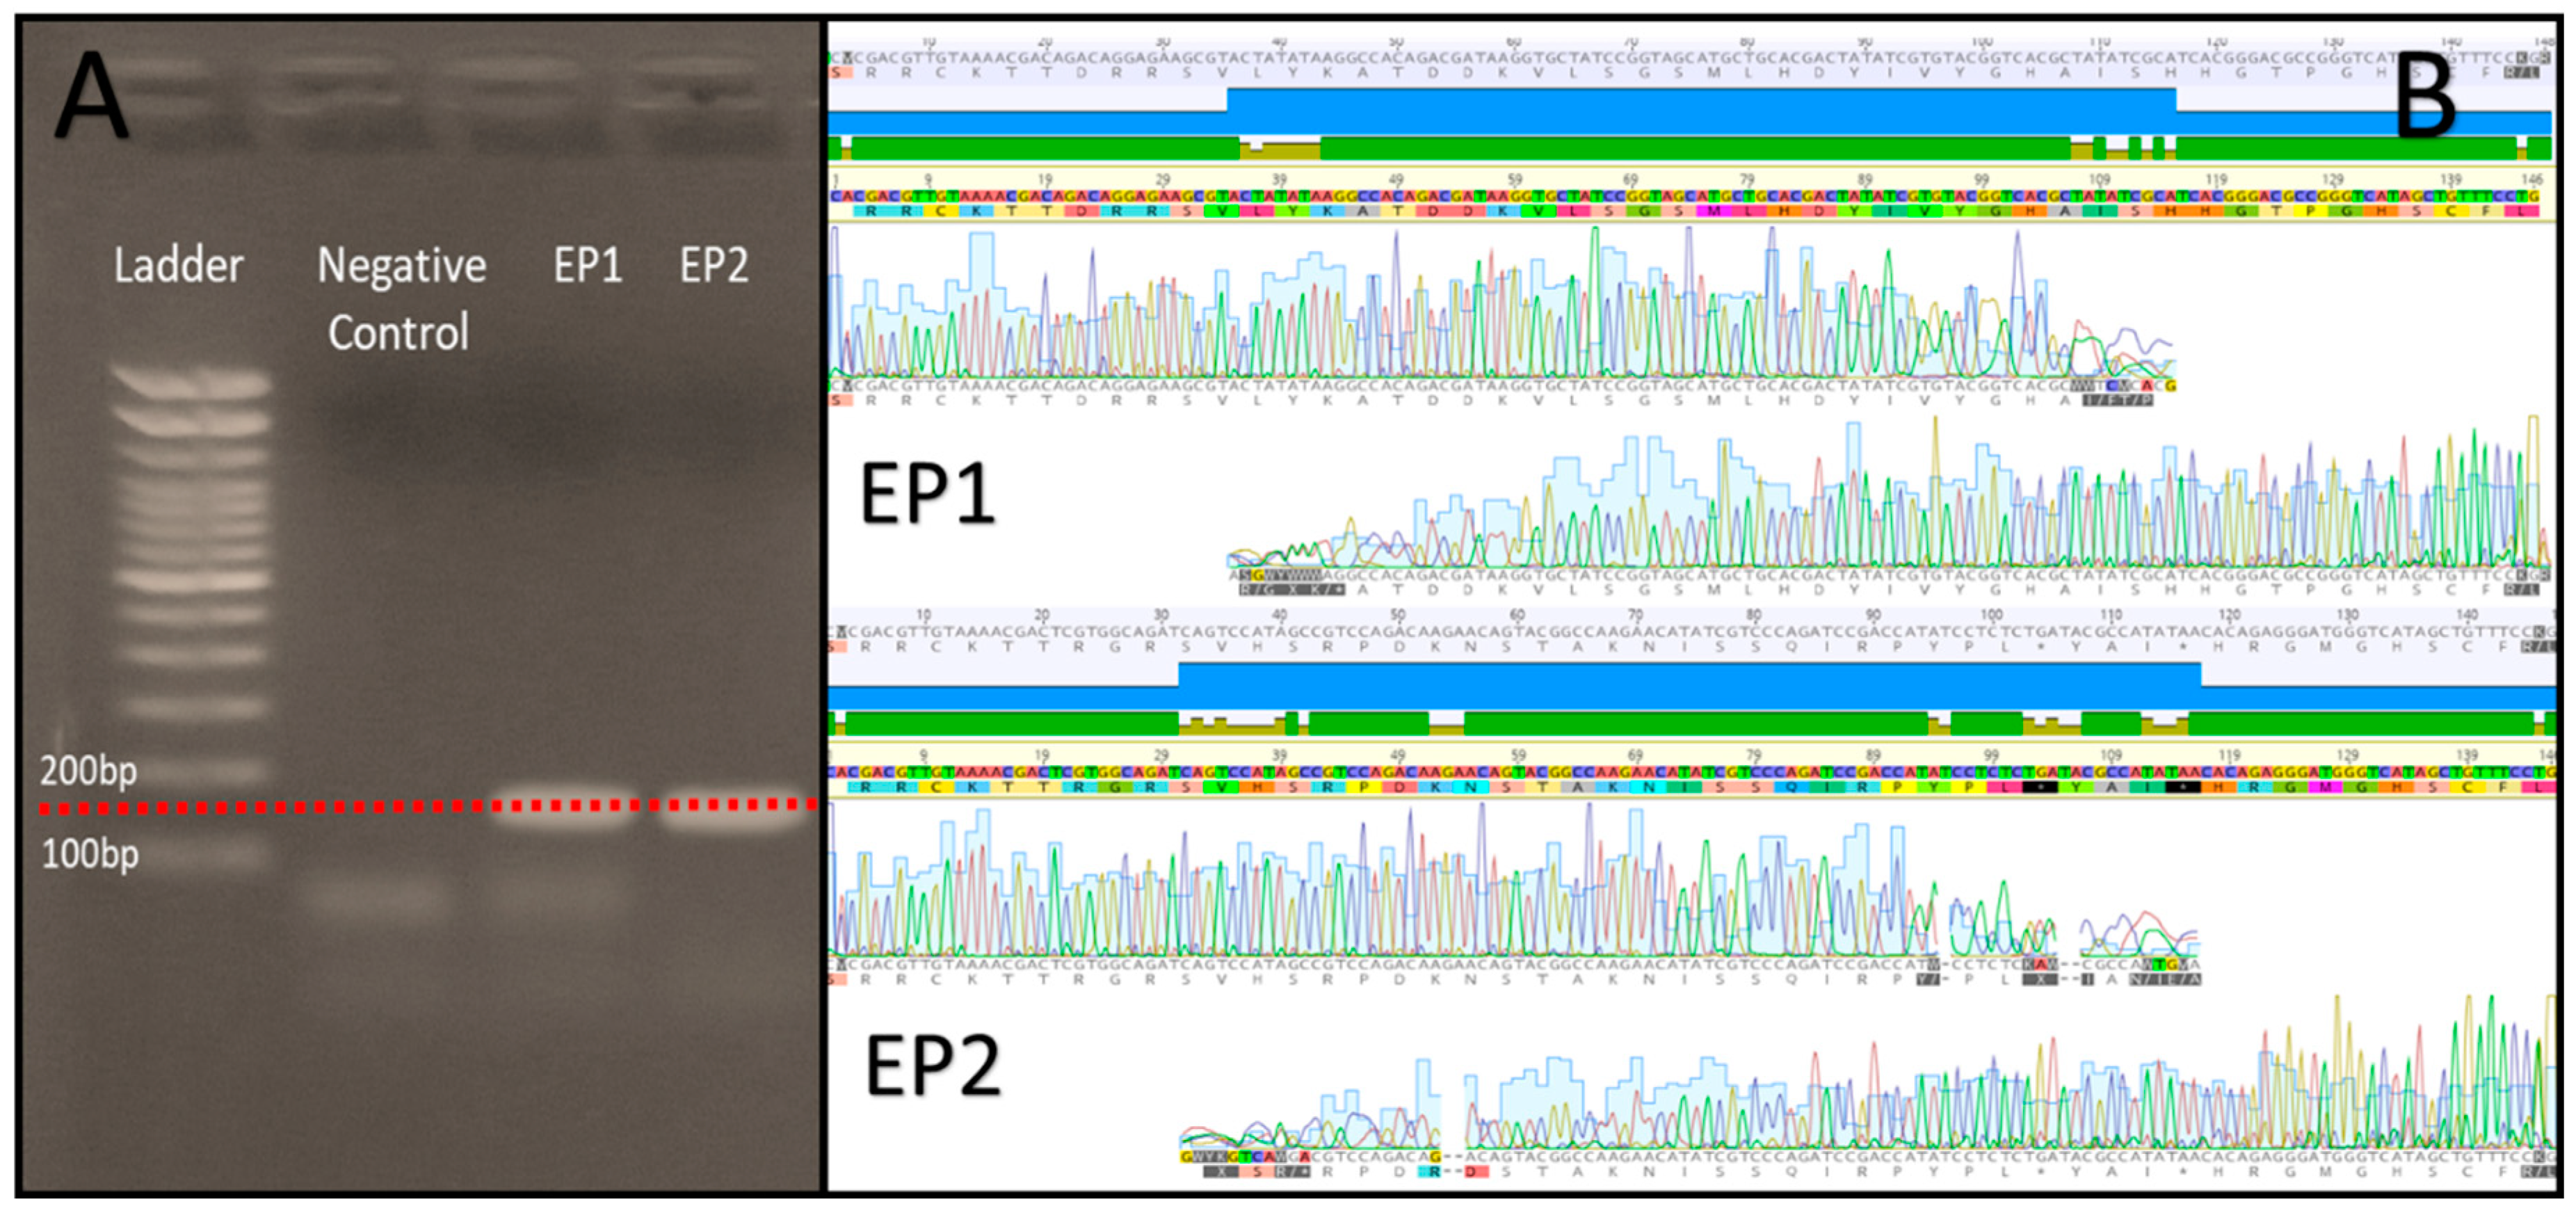Image resolution: width=2576 pixels, height=1213 pixels.
Task: Click the panel A letter label
Action: point(92,97)
